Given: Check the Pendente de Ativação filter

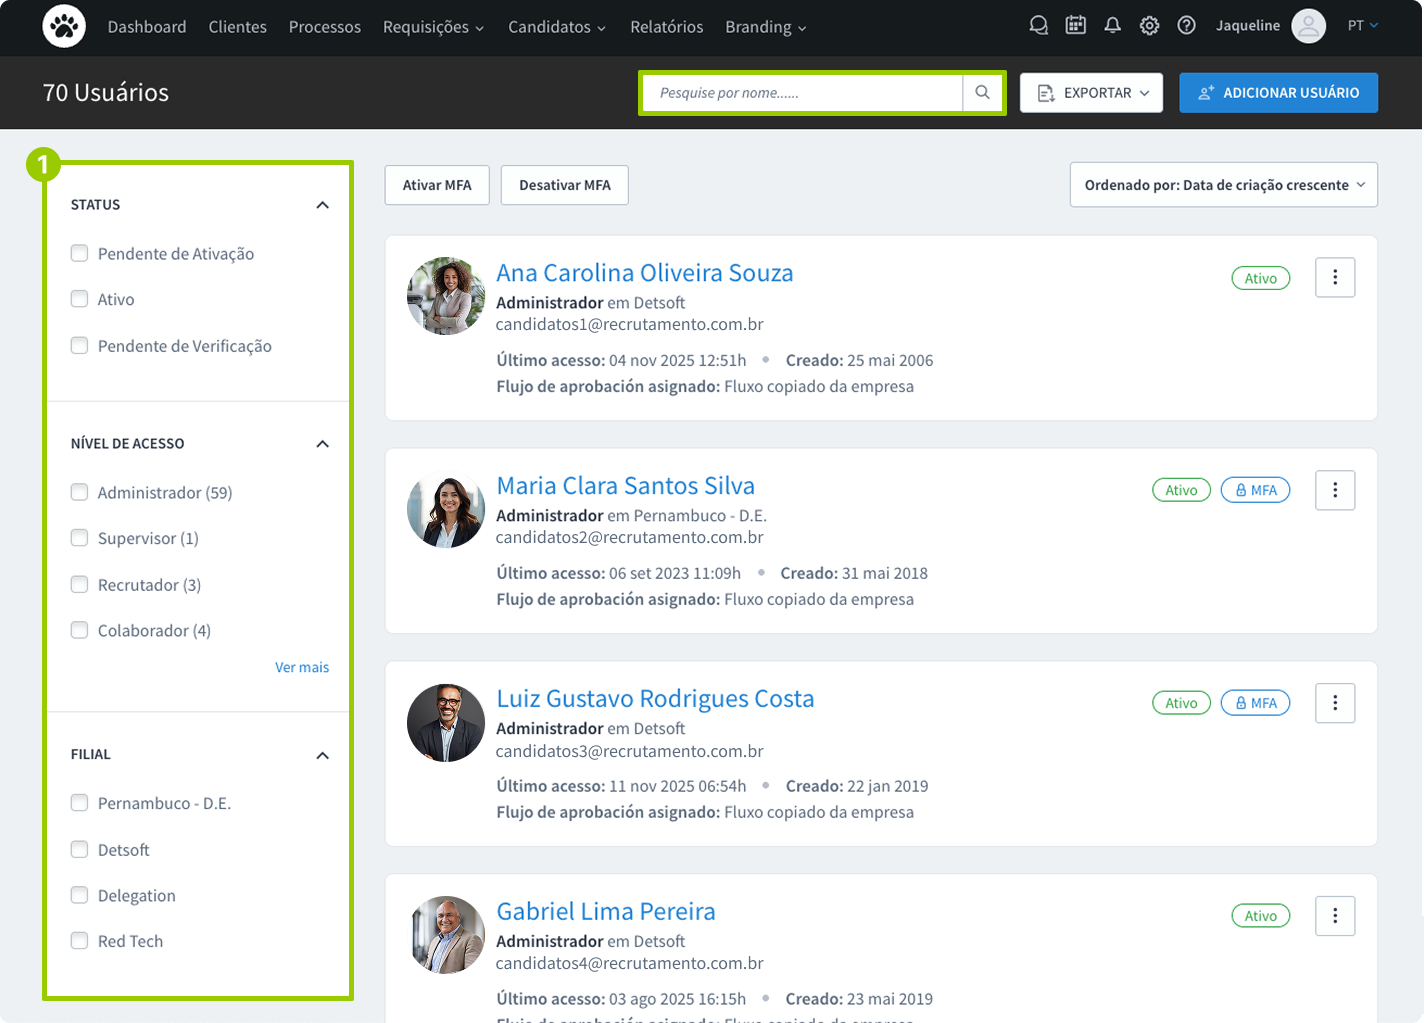Looking at the screenshot, I should [80, 254].
